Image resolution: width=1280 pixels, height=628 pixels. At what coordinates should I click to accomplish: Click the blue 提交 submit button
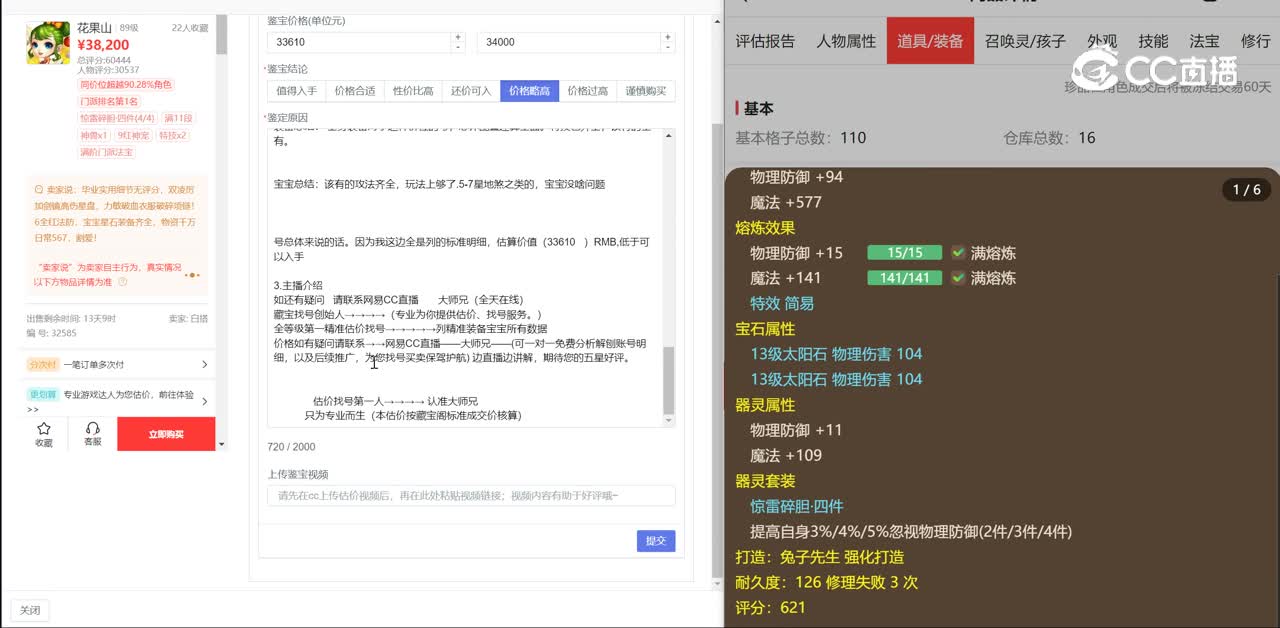point(656,541)
